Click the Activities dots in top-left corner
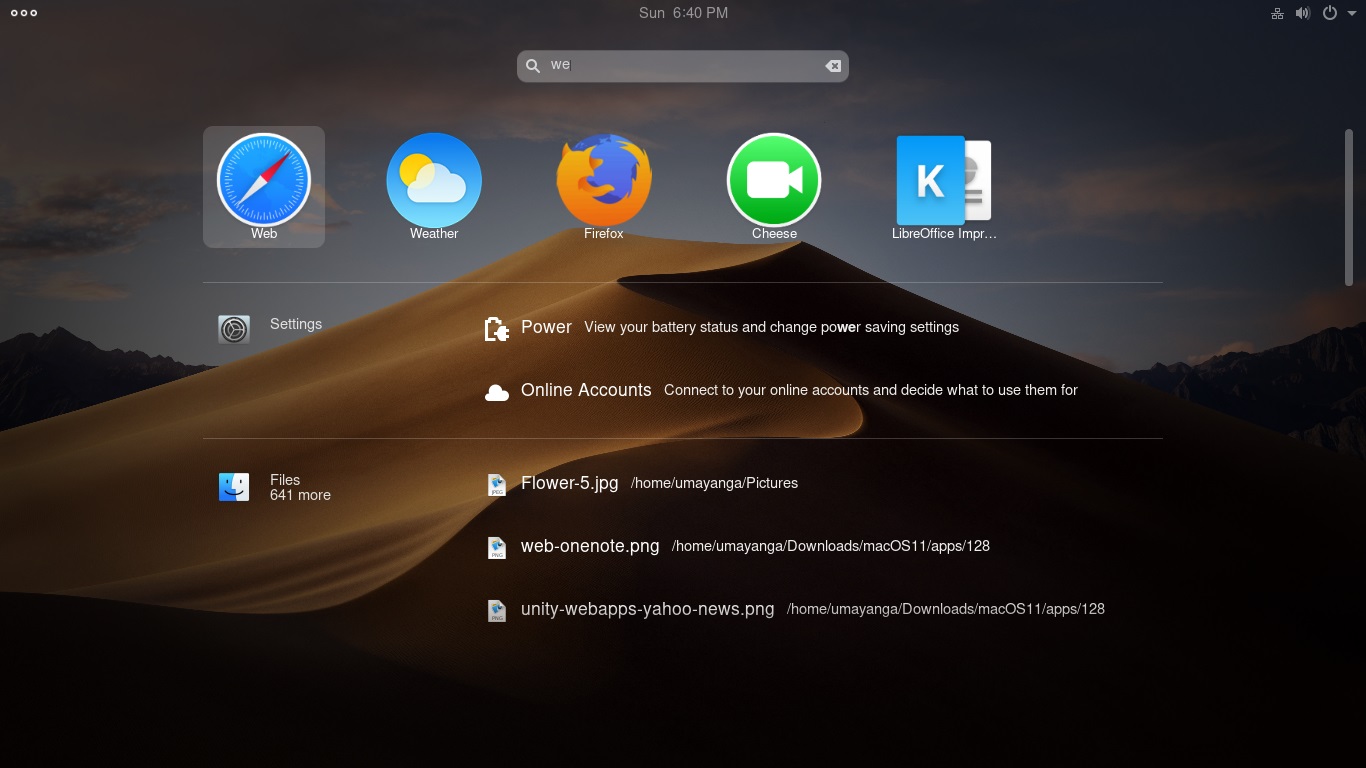 [x=24, y=13]
